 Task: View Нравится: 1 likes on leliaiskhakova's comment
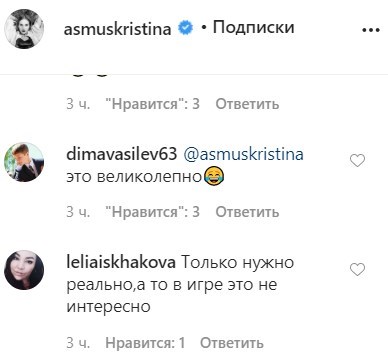click(x=145, y=343)
